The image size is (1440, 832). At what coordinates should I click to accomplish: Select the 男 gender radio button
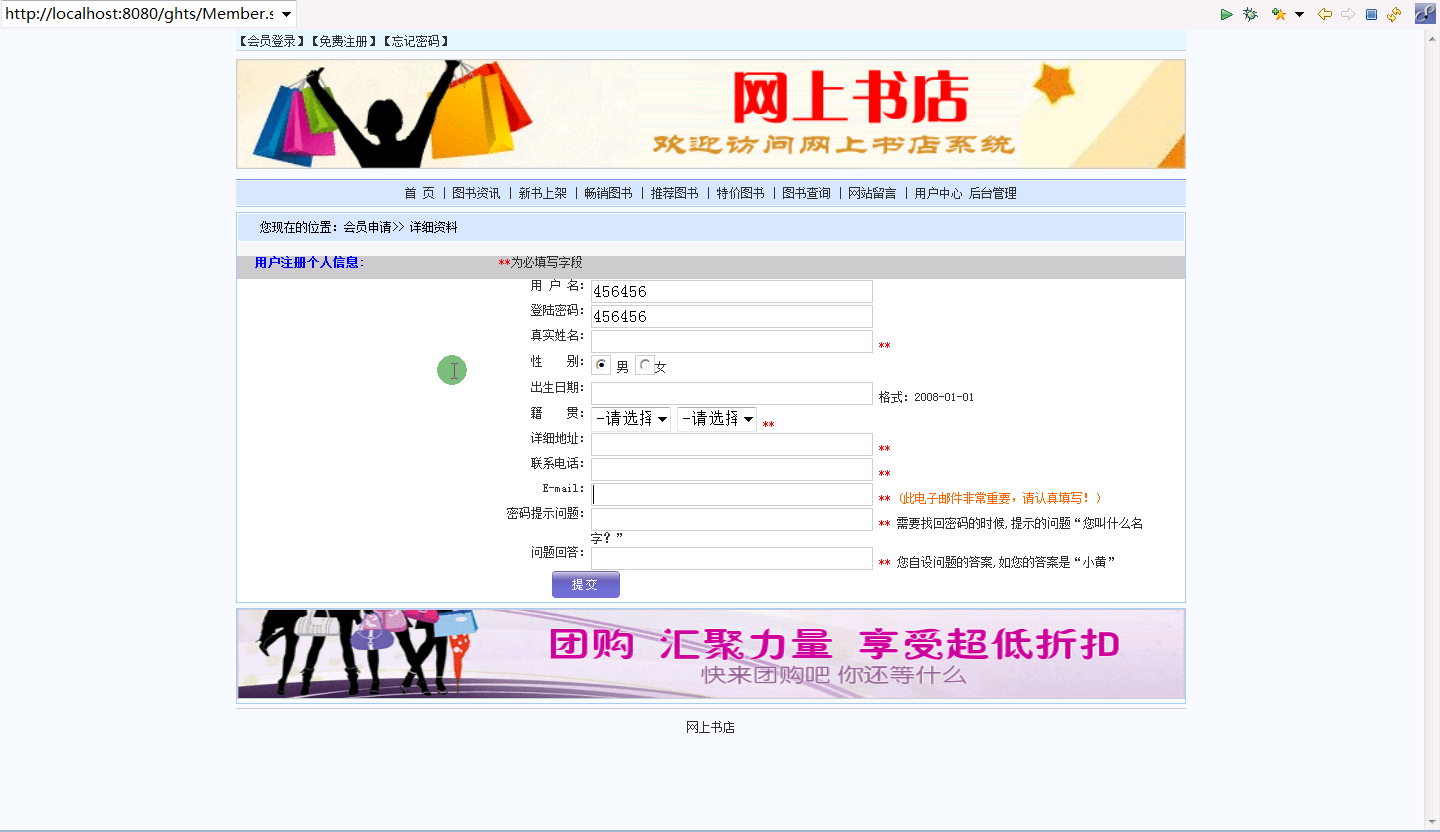tap(601, 365)
